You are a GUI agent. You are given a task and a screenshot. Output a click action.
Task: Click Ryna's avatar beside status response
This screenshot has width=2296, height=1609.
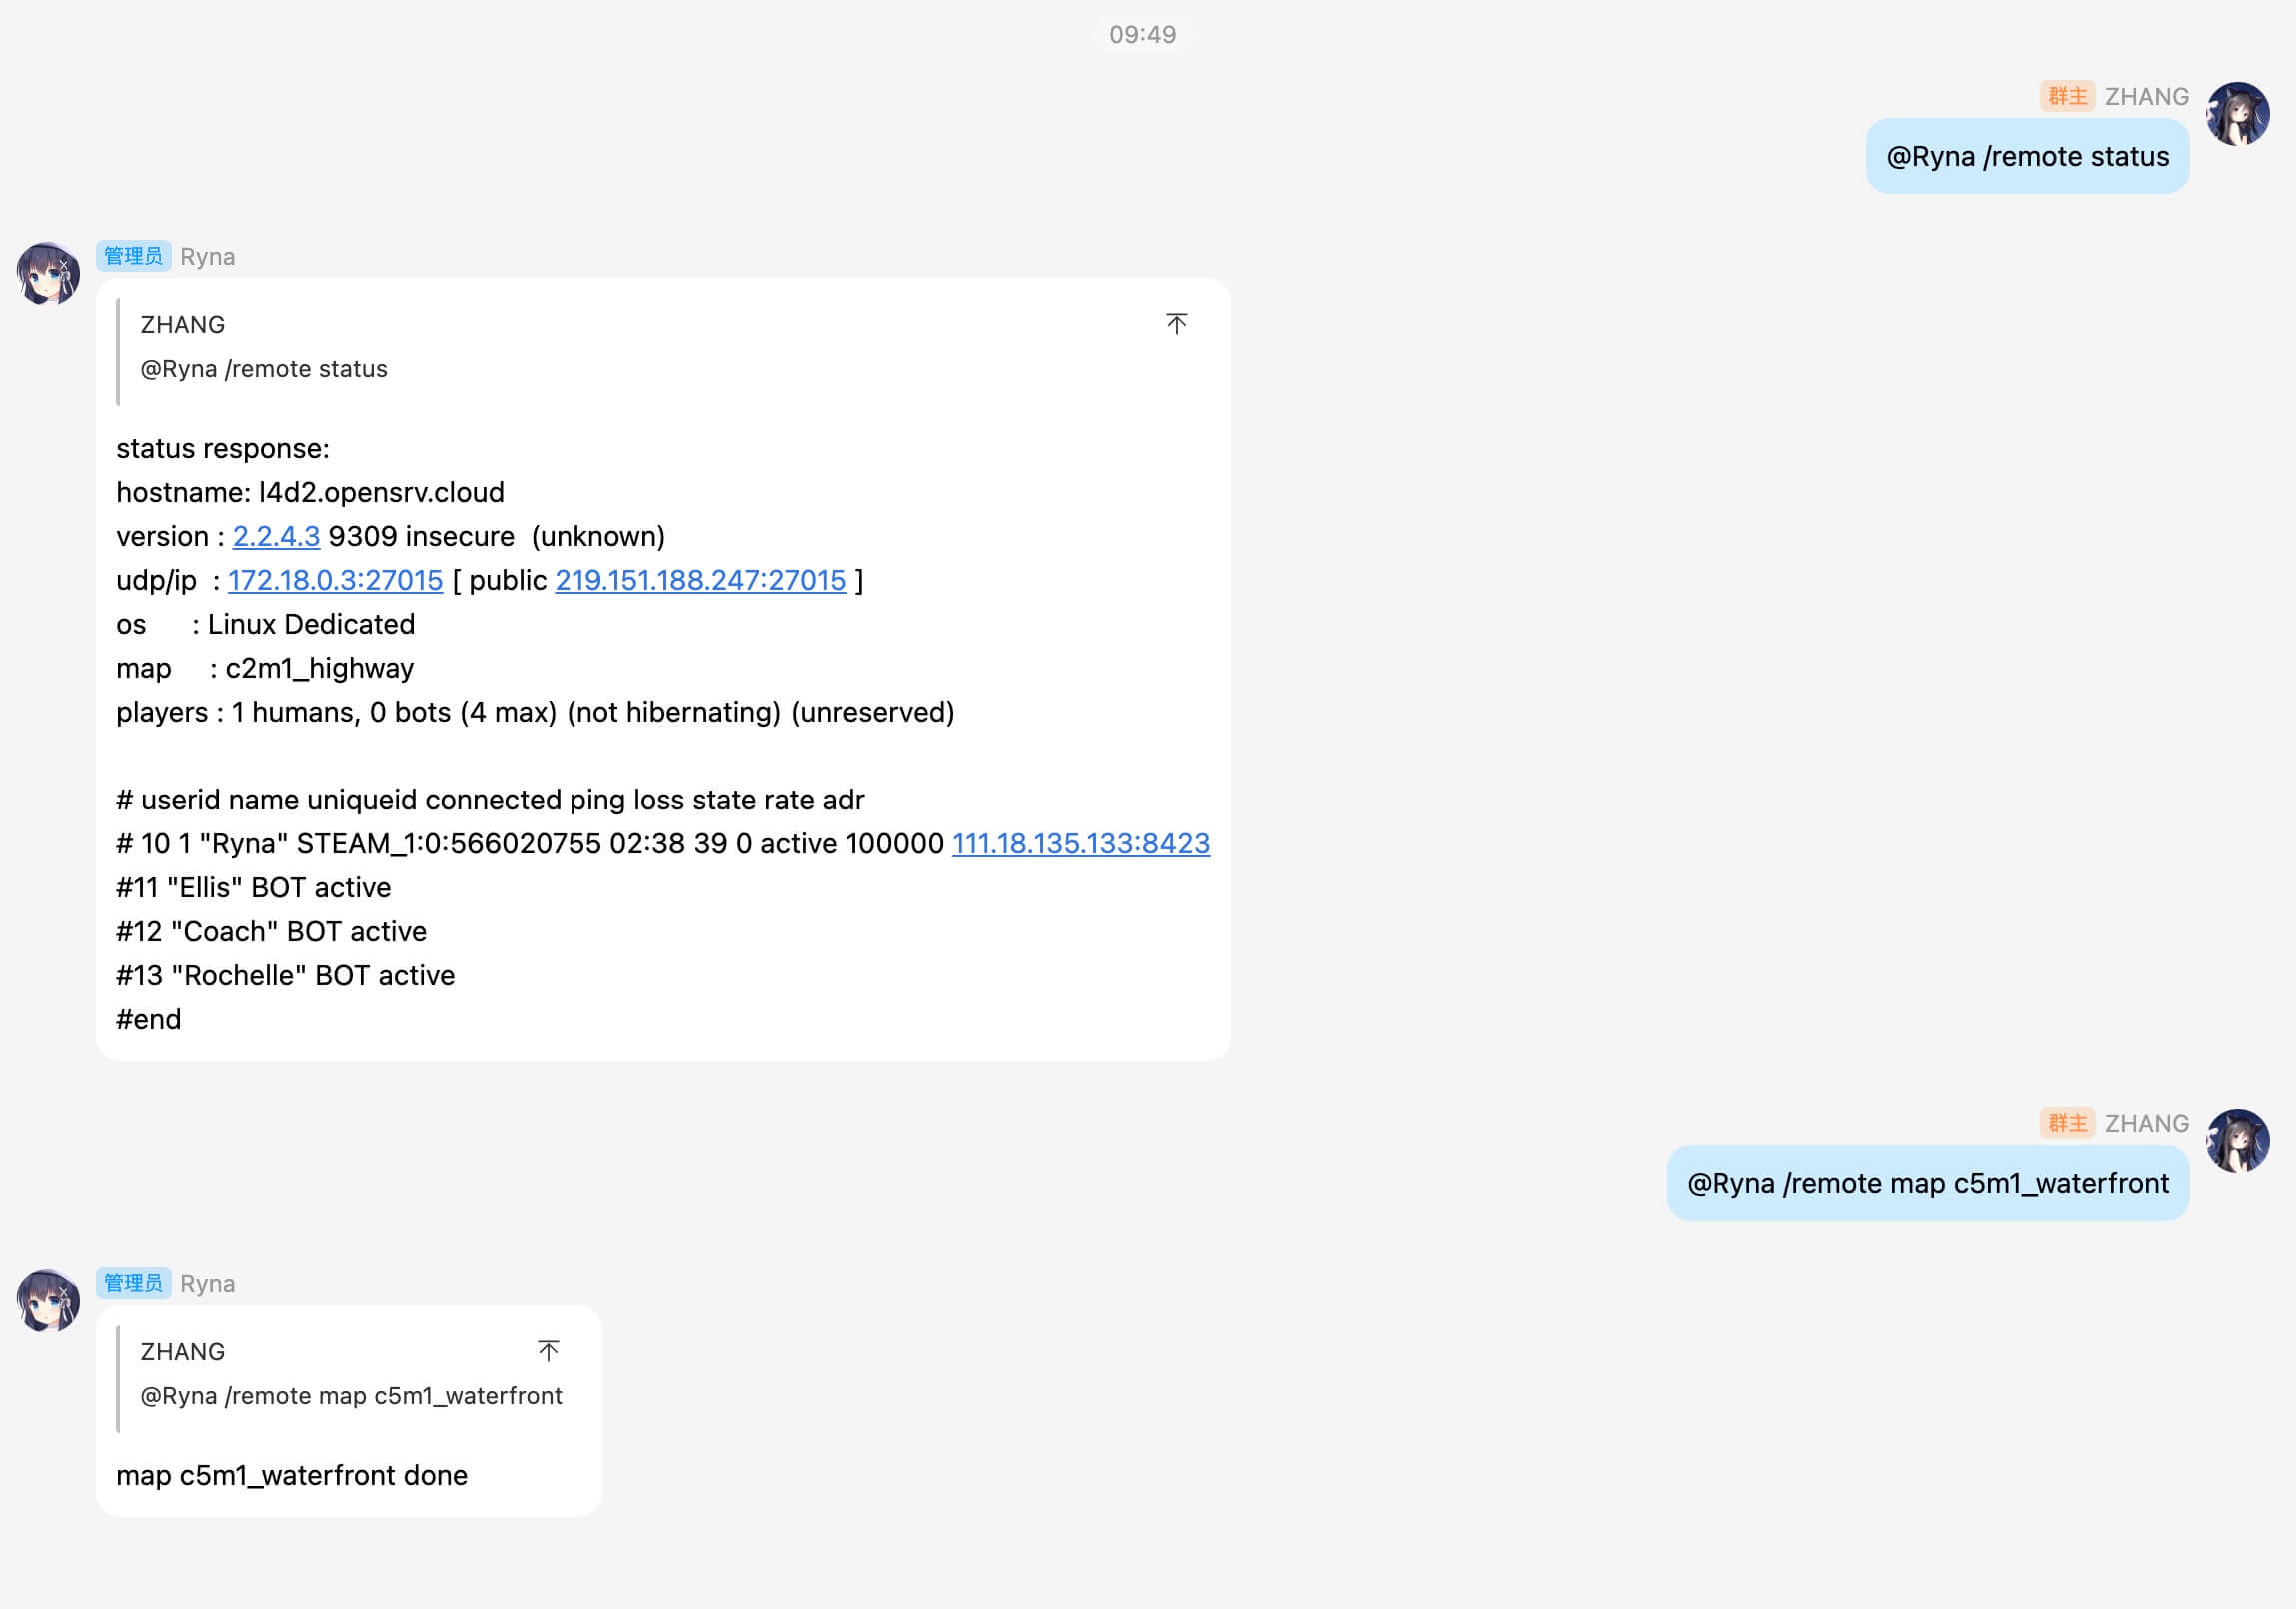click(x=48, y=273)
